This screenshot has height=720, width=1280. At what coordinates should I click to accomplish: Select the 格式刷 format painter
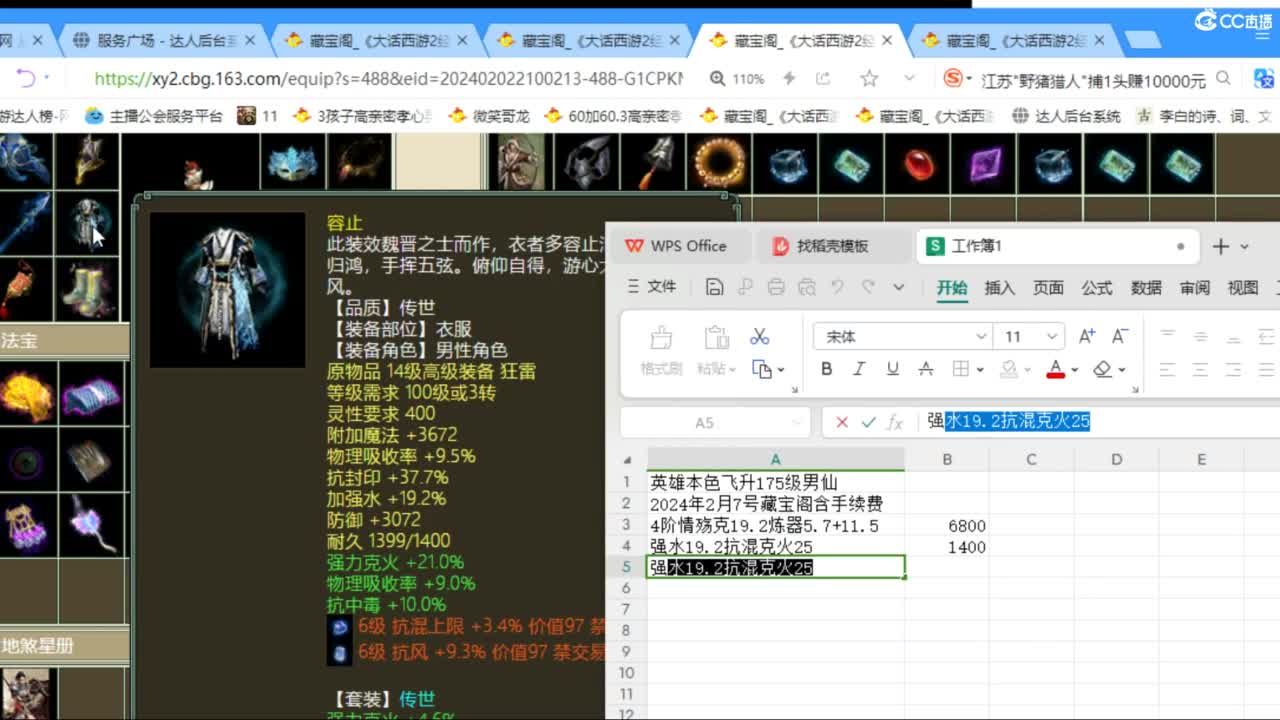(661, 337)
